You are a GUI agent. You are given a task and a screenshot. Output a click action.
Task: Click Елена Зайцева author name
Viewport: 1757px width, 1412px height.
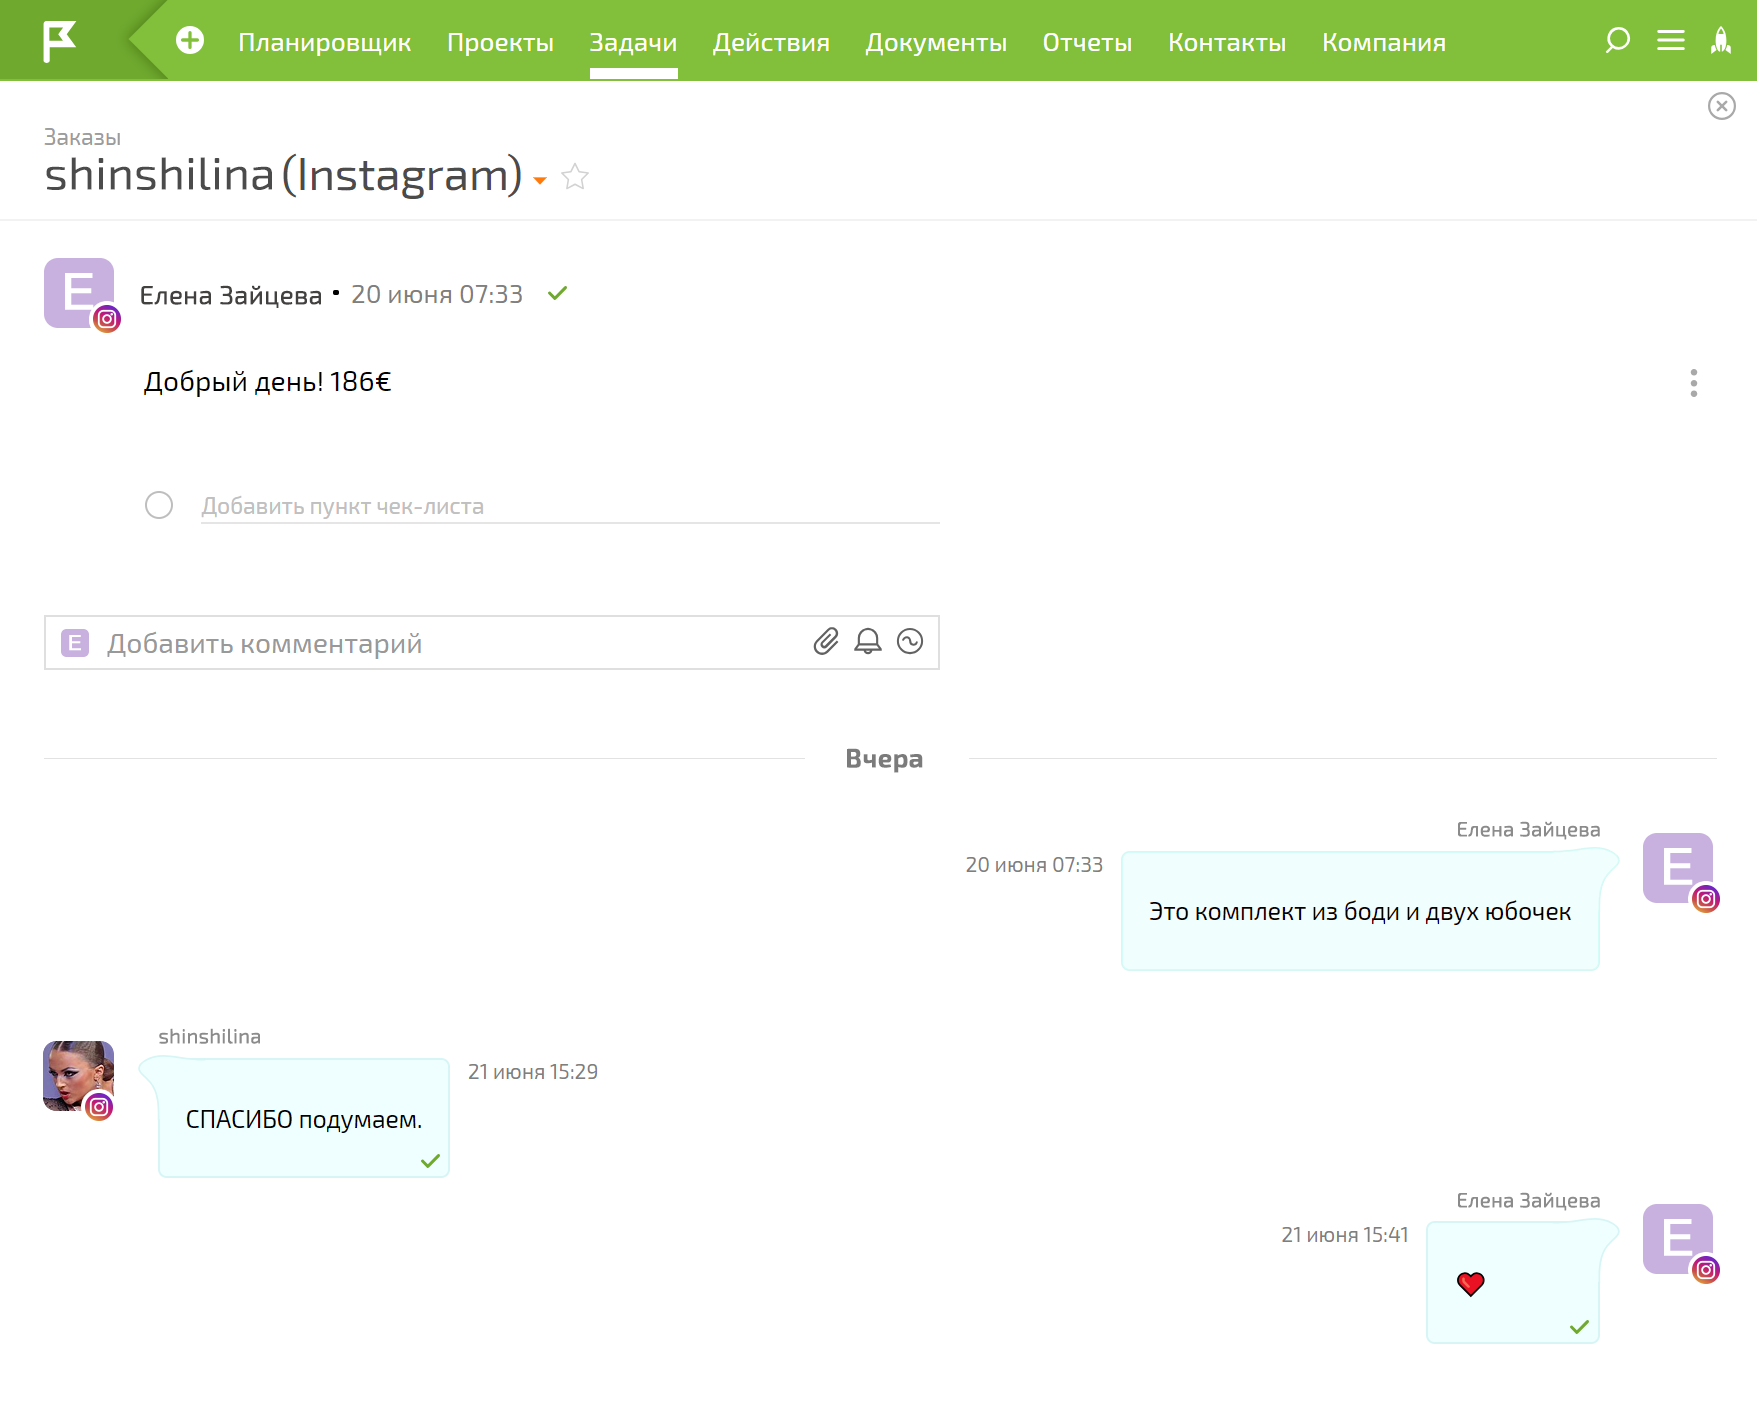pyautogui.click(x=231, y=296)
